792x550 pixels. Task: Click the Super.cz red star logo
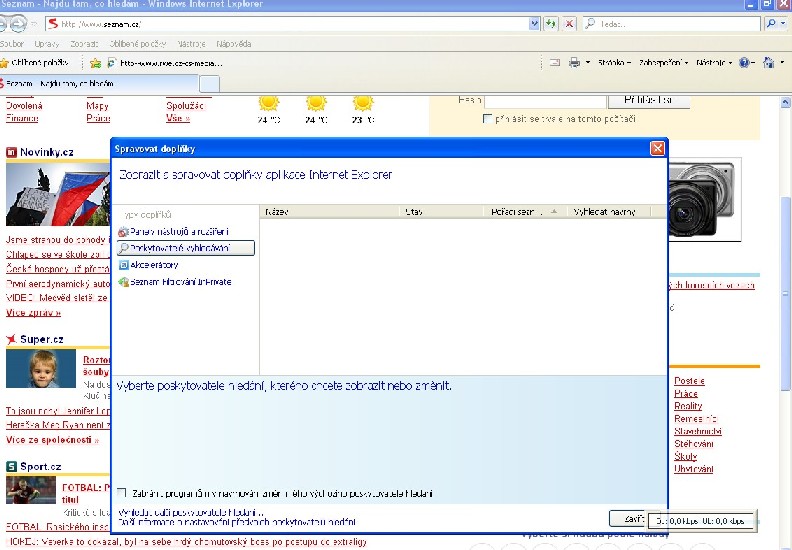tap(12, 339)
